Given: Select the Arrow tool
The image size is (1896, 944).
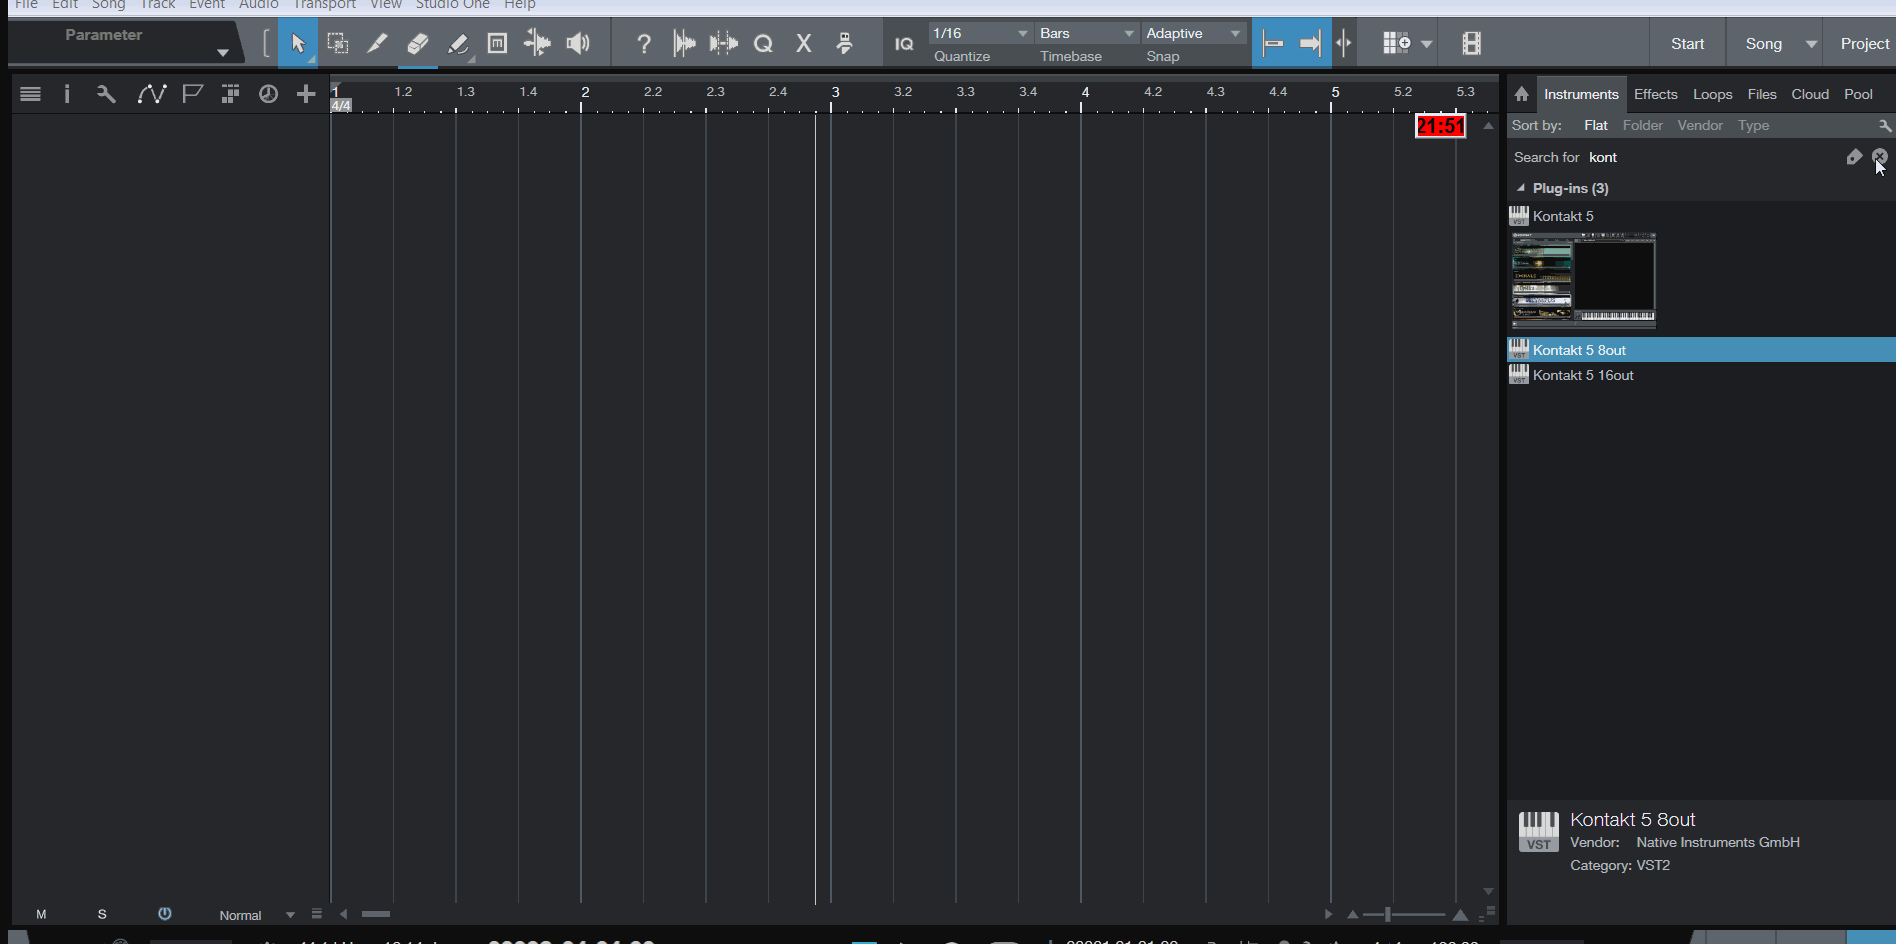Looking at the screenshot, I should point(298,43).
